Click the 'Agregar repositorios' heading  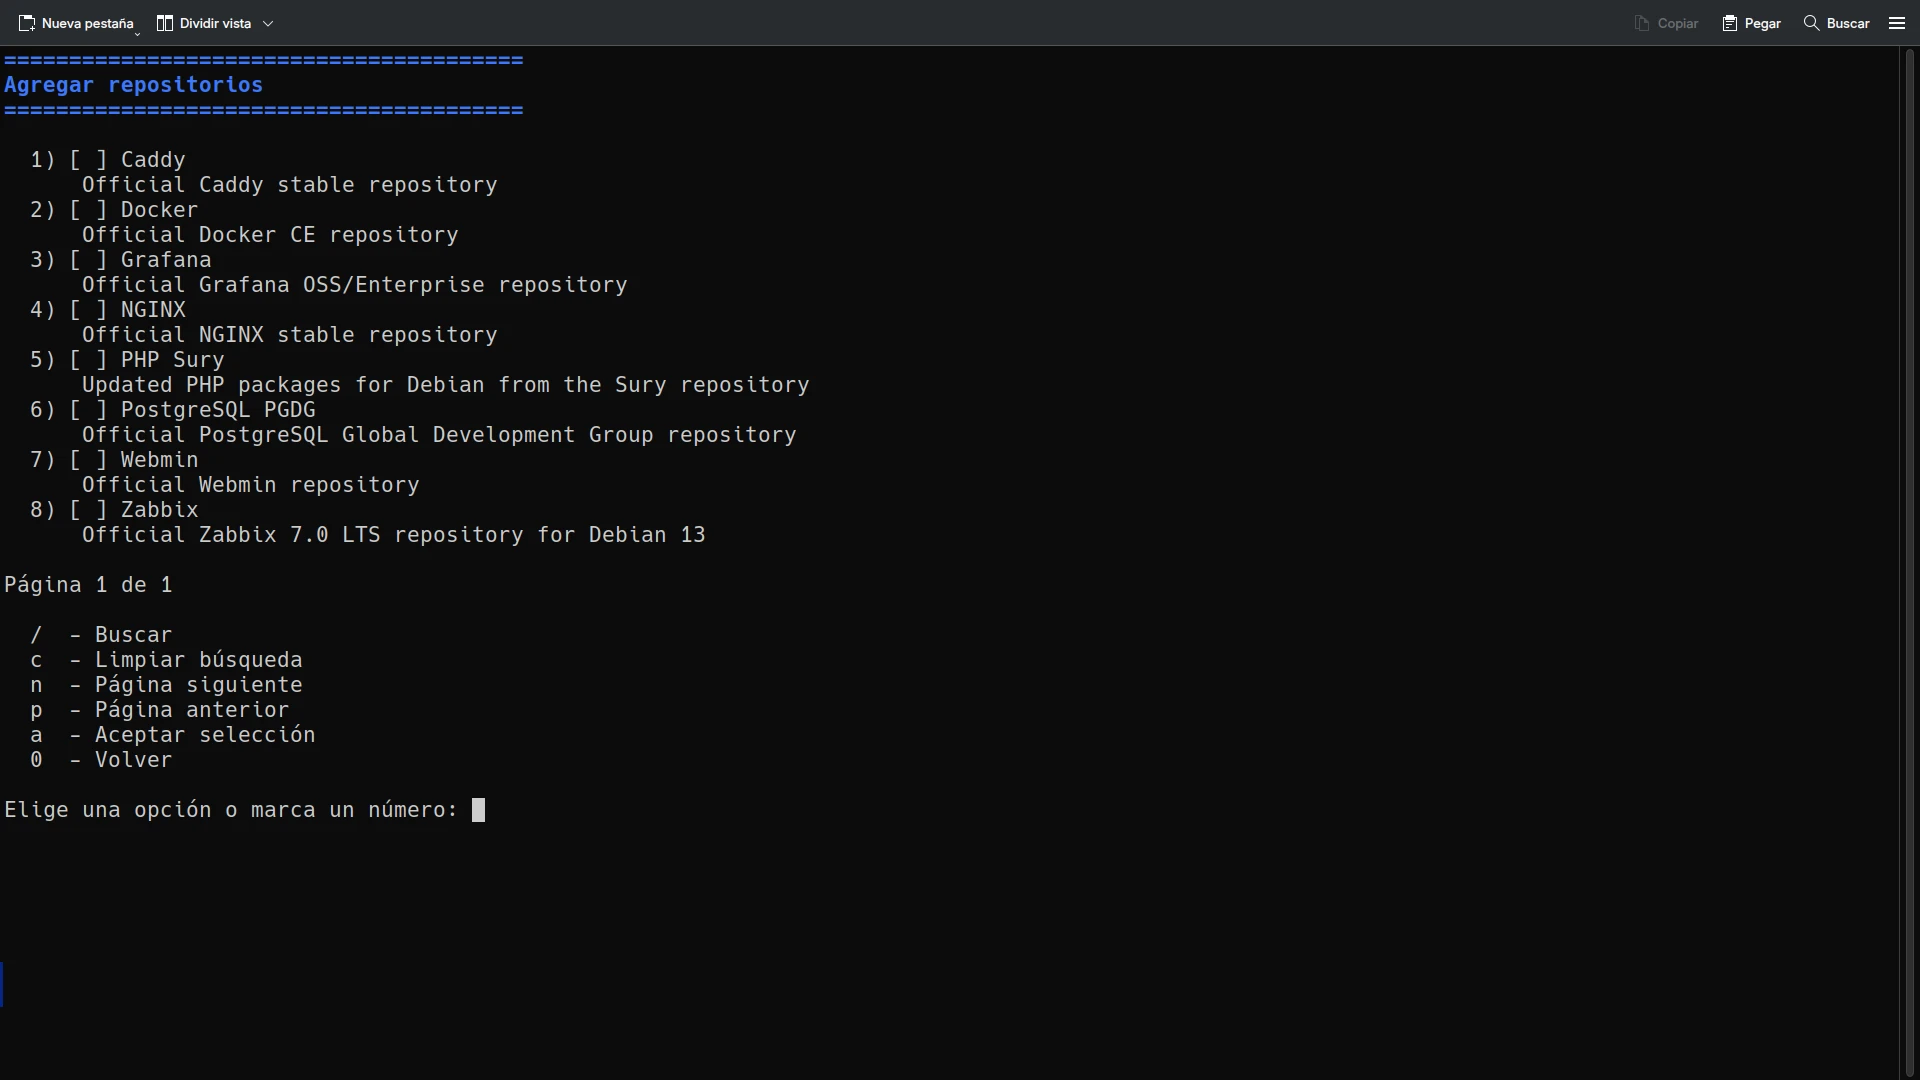click(134, 85)
